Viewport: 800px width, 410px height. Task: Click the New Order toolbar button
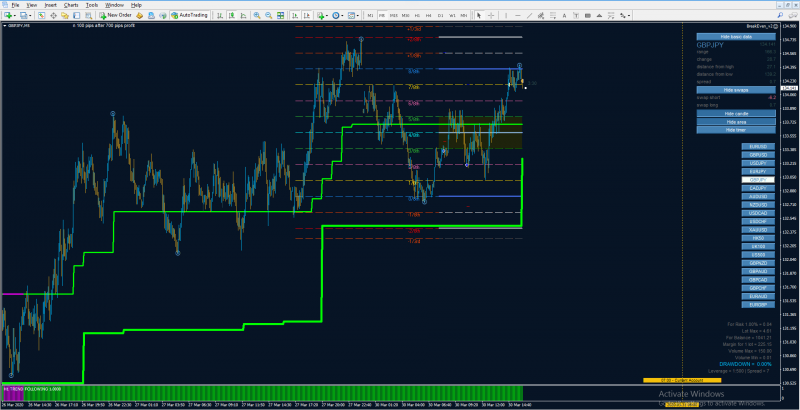click(x=115, y=15)
